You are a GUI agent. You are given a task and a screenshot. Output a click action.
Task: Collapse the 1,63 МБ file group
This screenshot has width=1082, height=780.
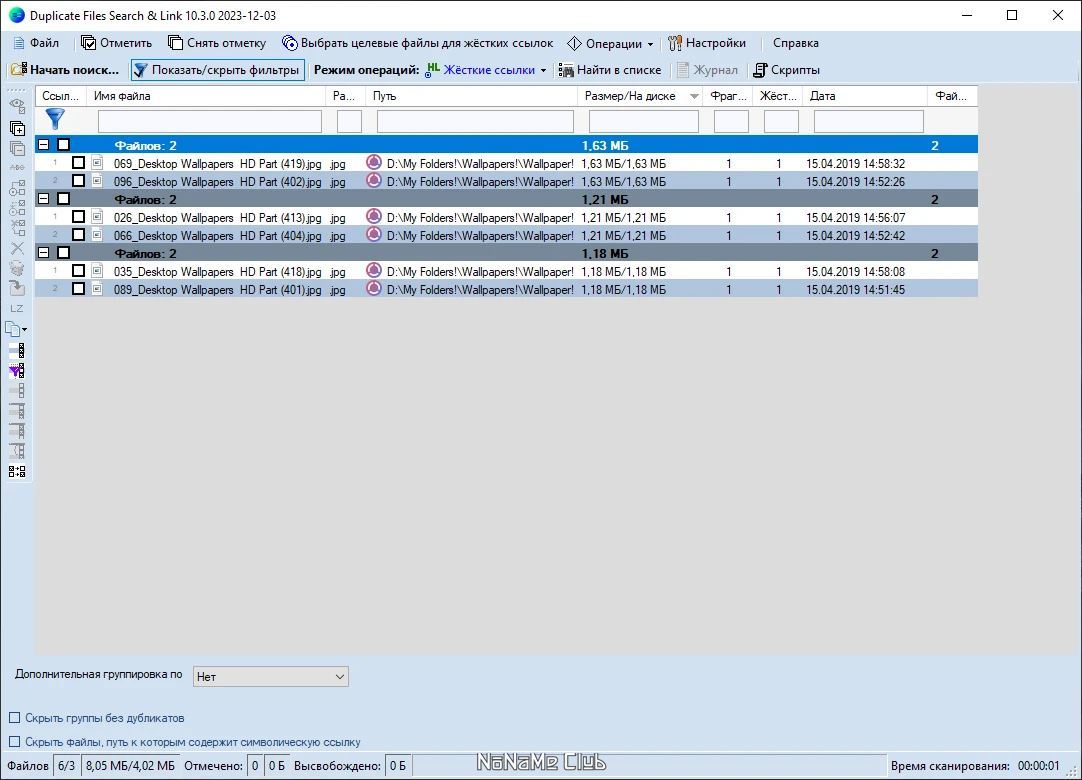(x=43, y=145)
